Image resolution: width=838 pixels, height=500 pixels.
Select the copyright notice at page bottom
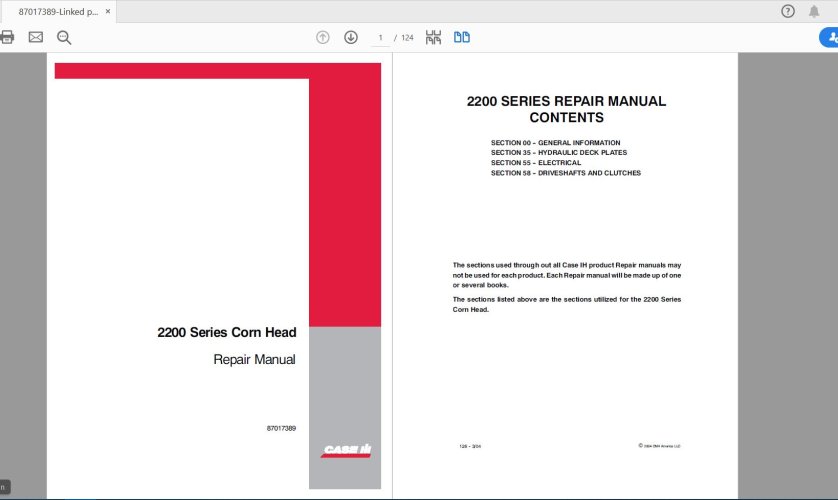click(x=659, y=446)
